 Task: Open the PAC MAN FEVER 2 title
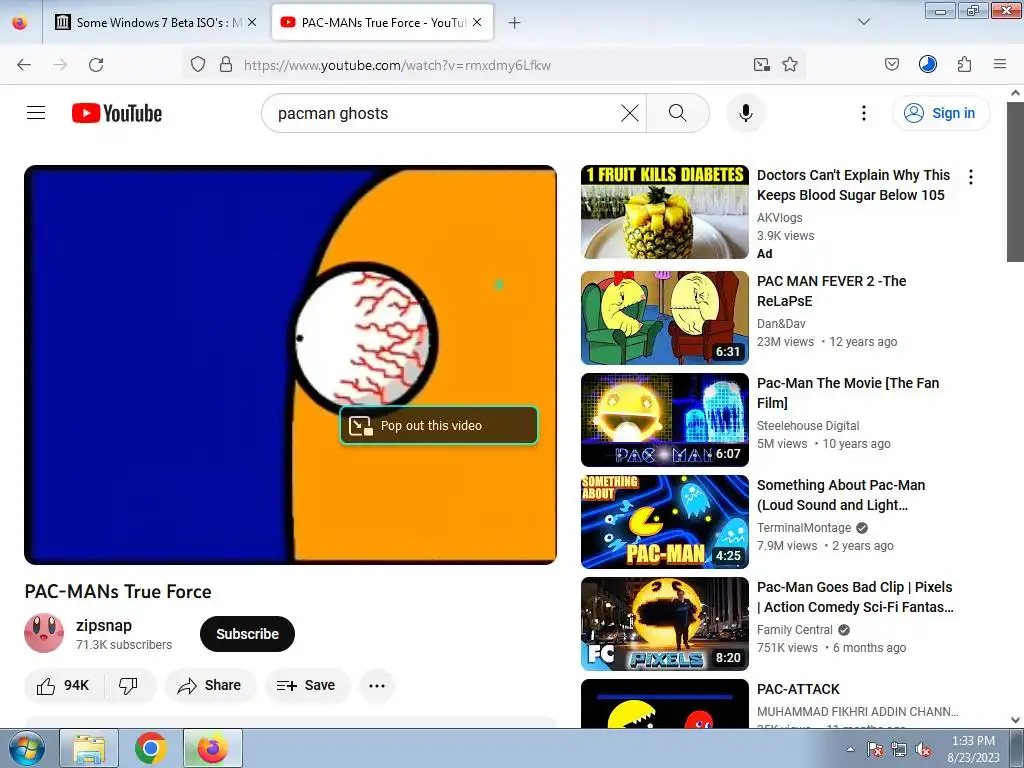831,291
